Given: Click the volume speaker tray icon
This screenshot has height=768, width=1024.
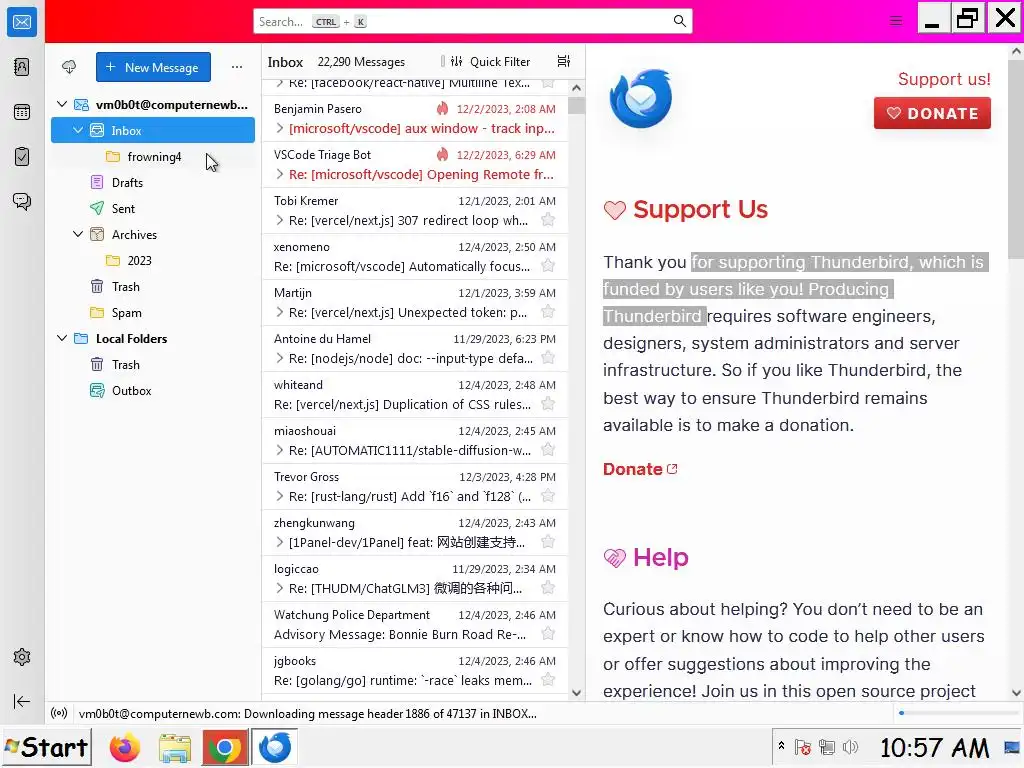Looking at the screenshot, I should tap(850, 747).
